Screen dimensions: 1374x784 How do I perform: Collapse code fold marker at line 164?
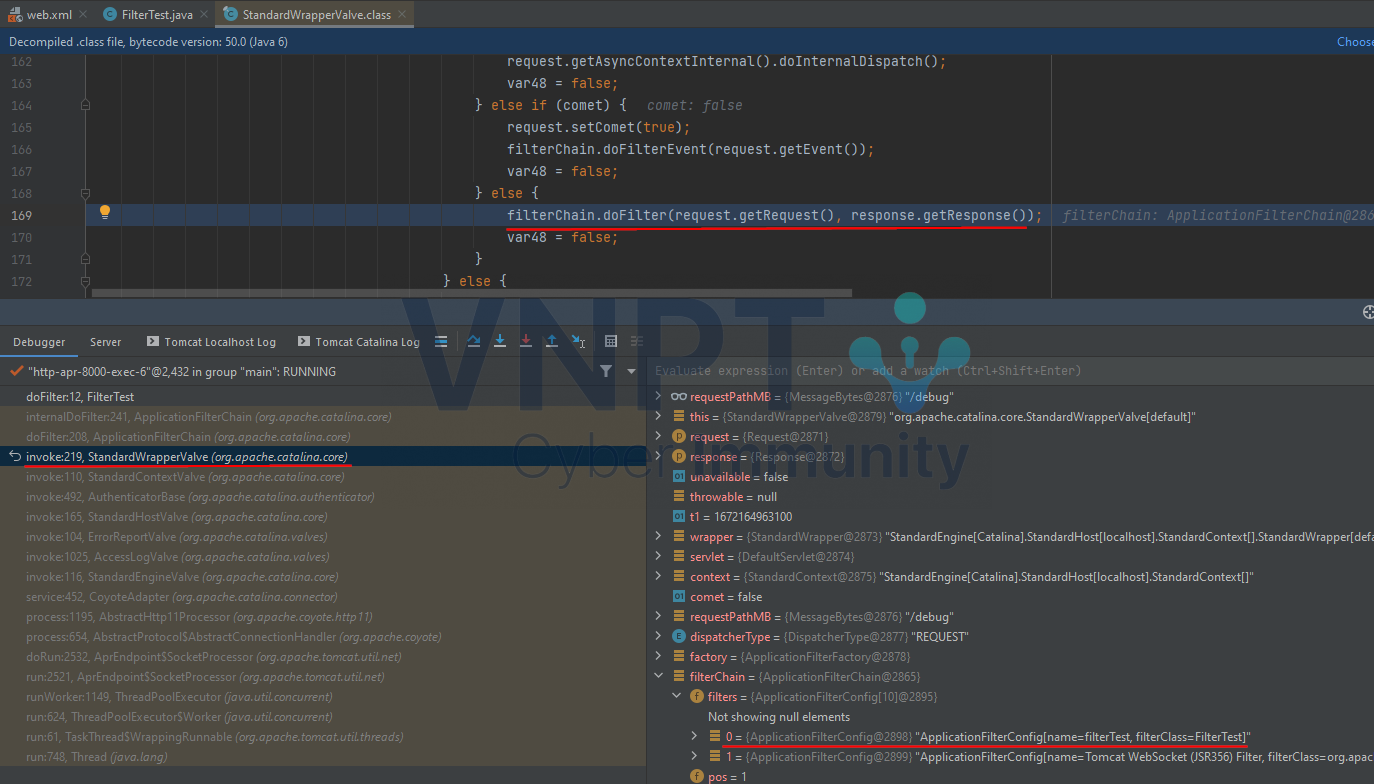tap(85, 105)
